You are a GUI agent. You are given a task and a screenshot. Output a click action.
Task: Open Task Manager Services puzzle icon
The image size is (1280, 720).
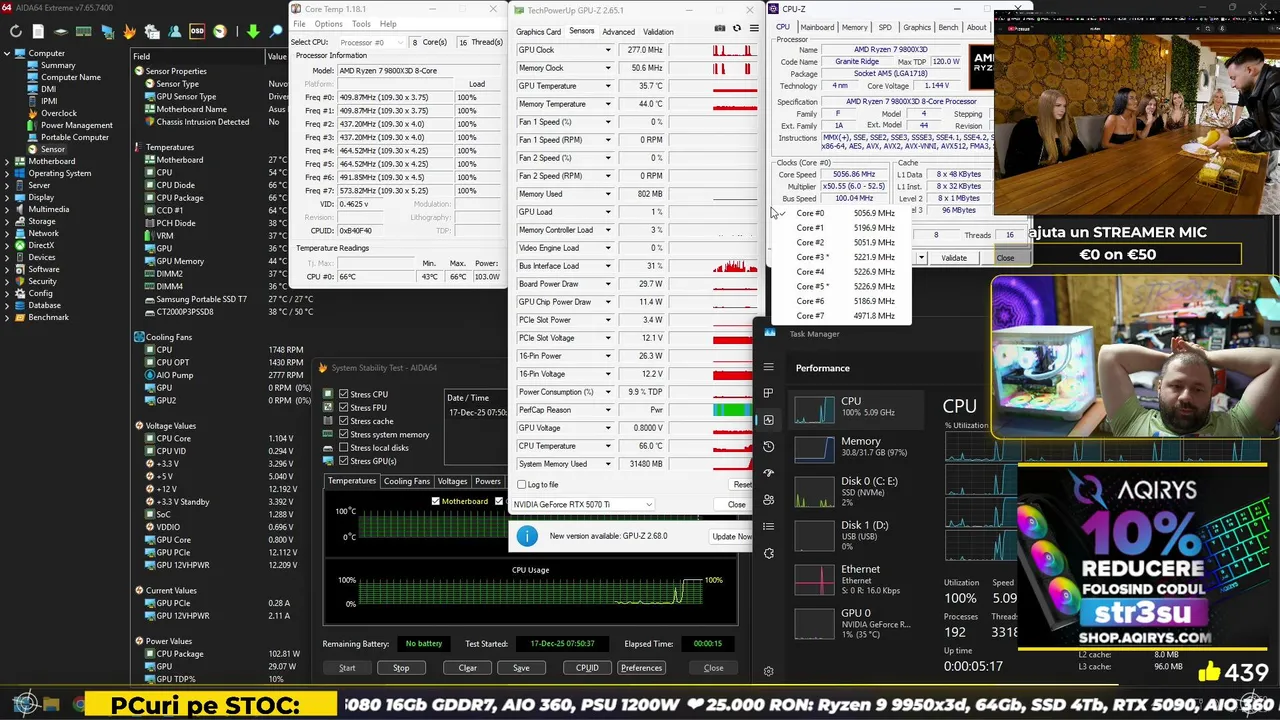tap(768, 553)
